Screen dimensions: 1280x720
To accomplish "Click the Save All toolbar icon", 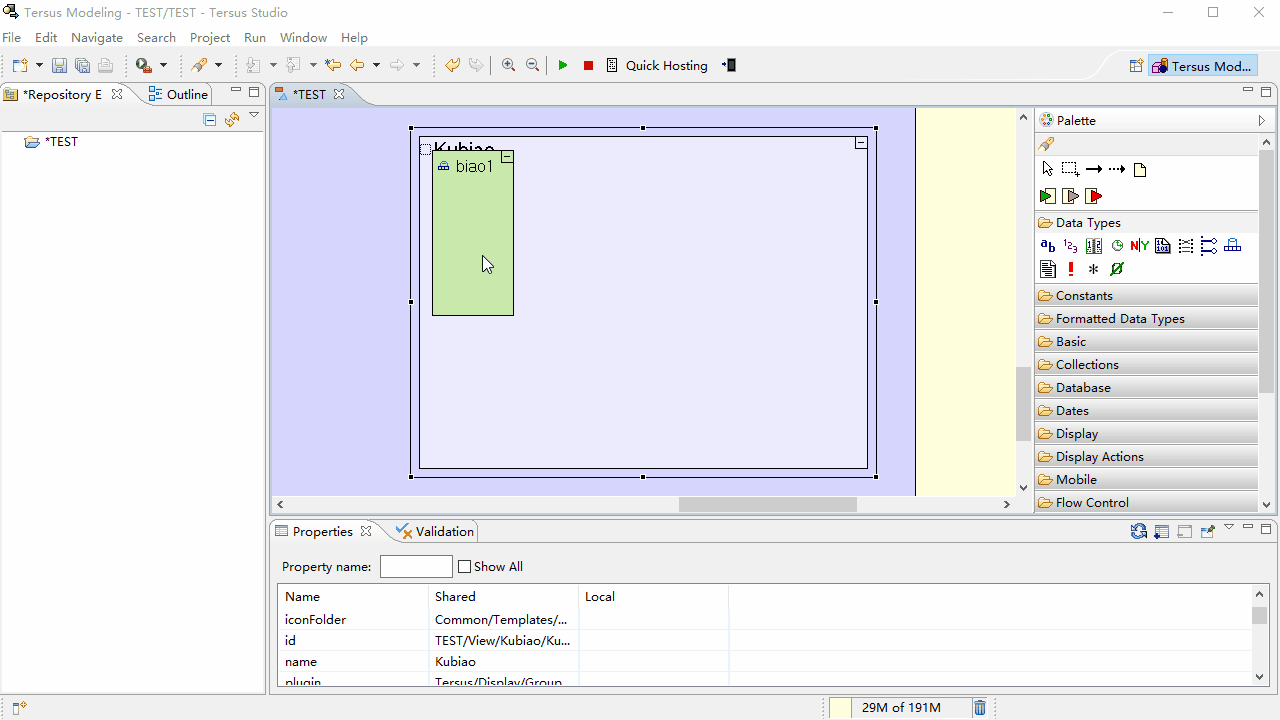I will [83, 65].
